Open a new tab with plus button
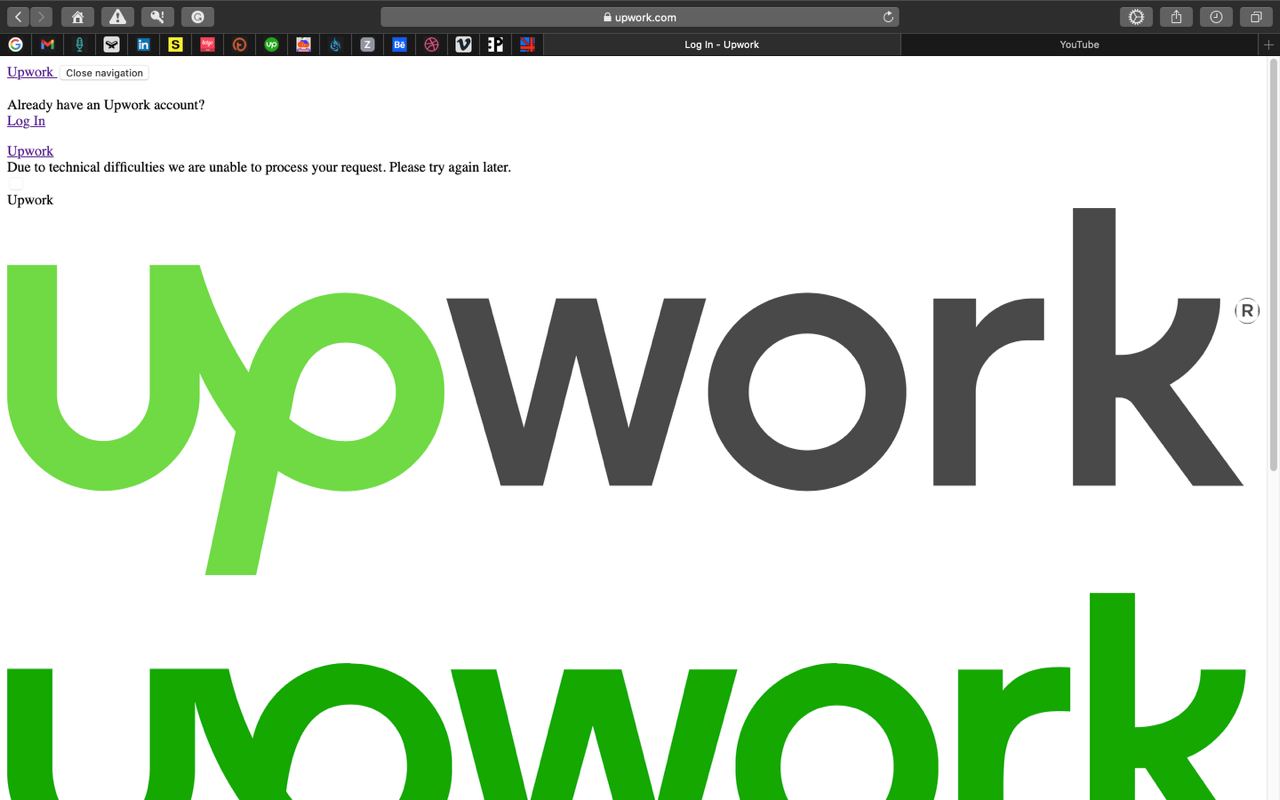 click(1269, 44)
